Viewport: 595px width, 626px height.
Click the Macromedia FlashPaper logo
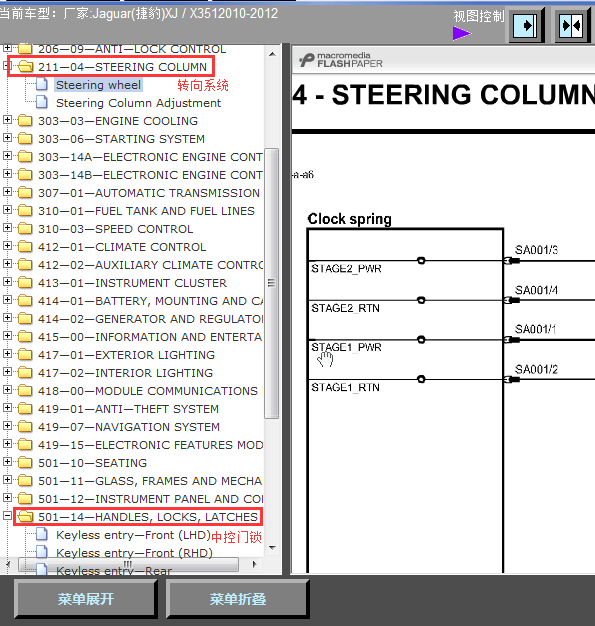(341, 60)
